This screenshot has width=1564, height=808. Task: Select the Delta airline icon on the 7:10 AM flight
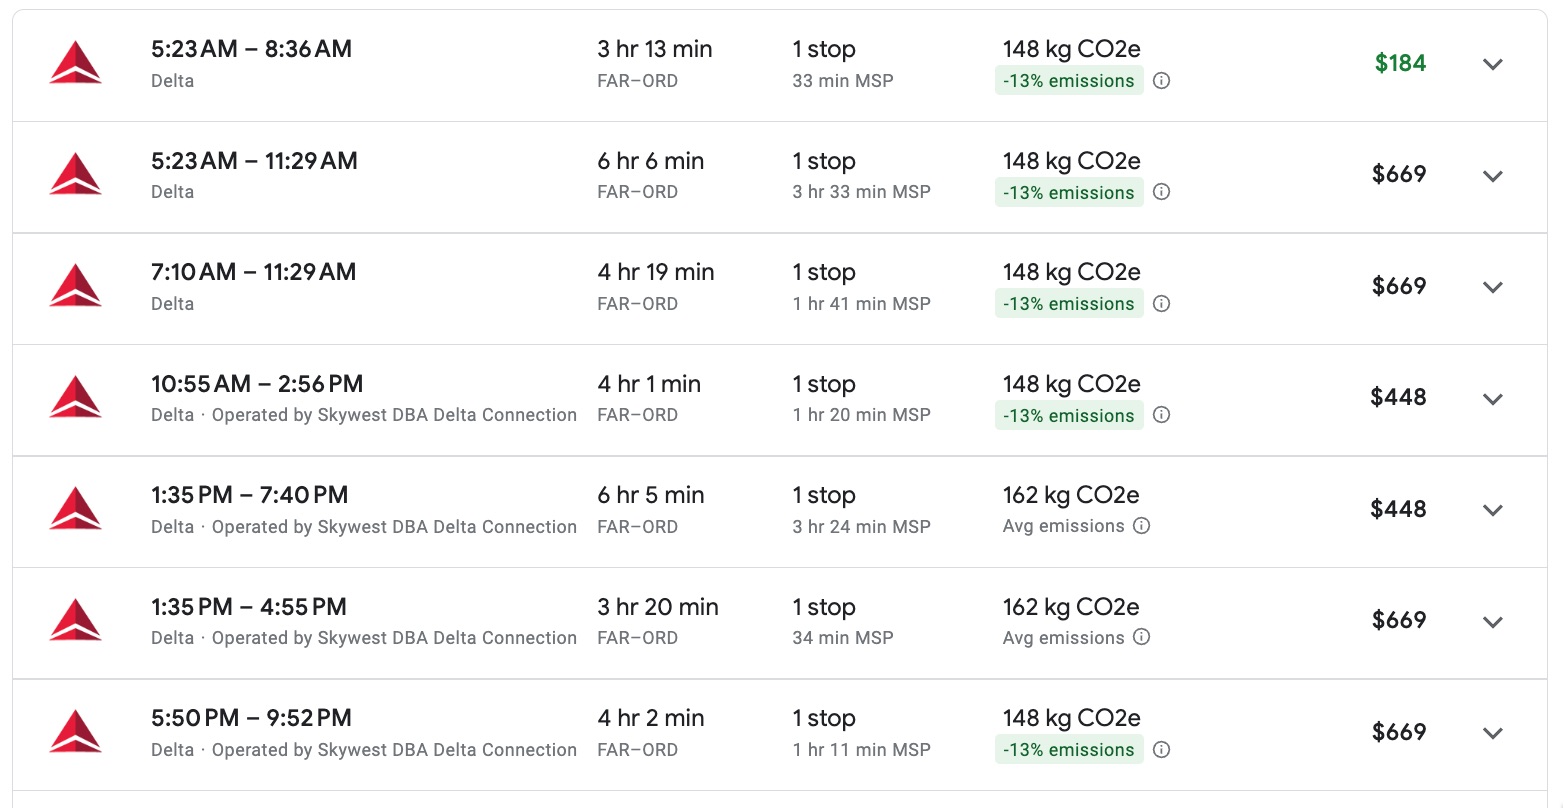[x=75, y=286]
